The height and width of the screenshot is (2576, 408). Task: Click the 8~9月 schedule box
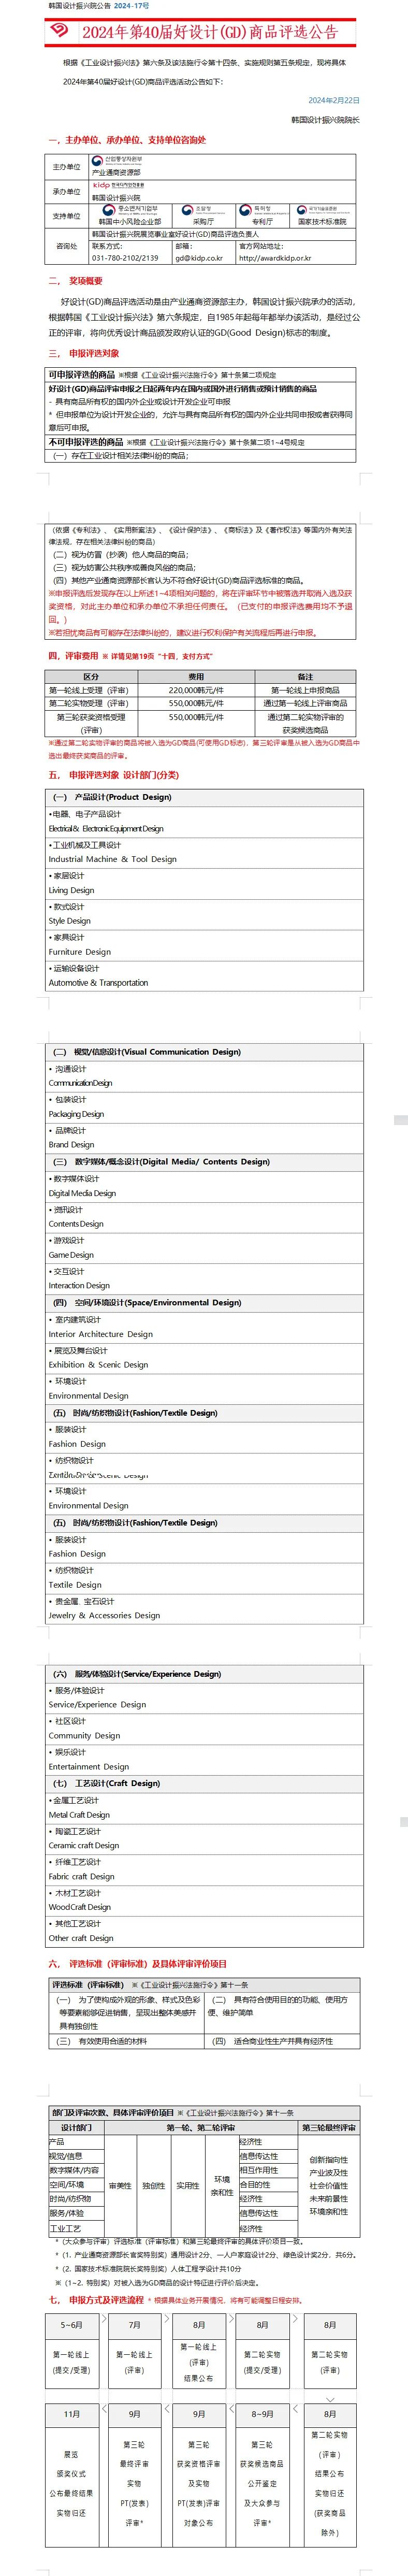tap(262, 2414)
